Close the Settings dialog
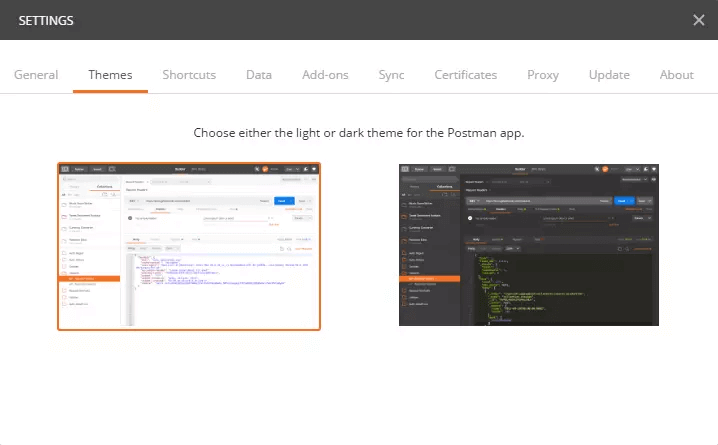Screen dimensions: 718x445 [698, 20]
